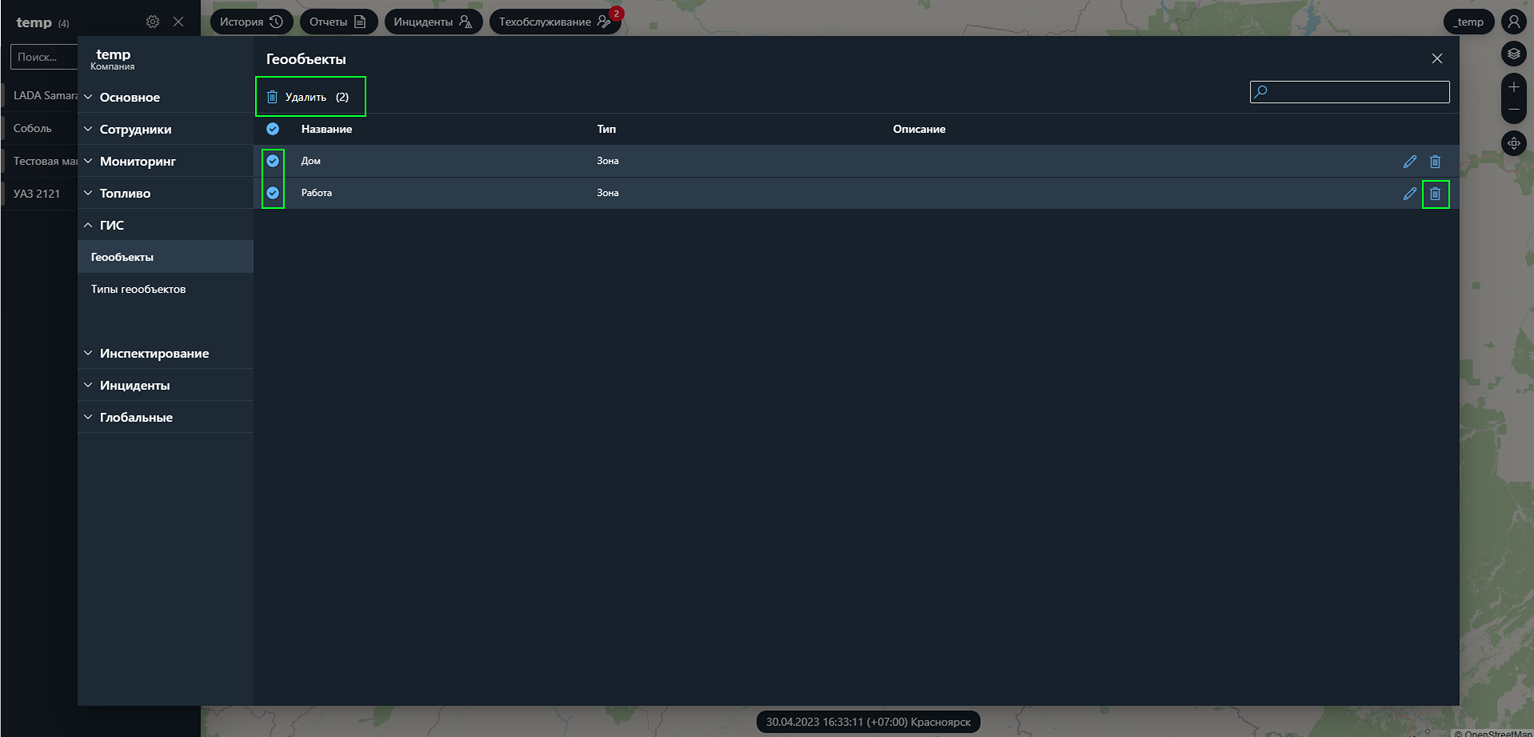Click the pencil edit icon for Работа
Screen dimensions: 1534x737
(1410, 193)
